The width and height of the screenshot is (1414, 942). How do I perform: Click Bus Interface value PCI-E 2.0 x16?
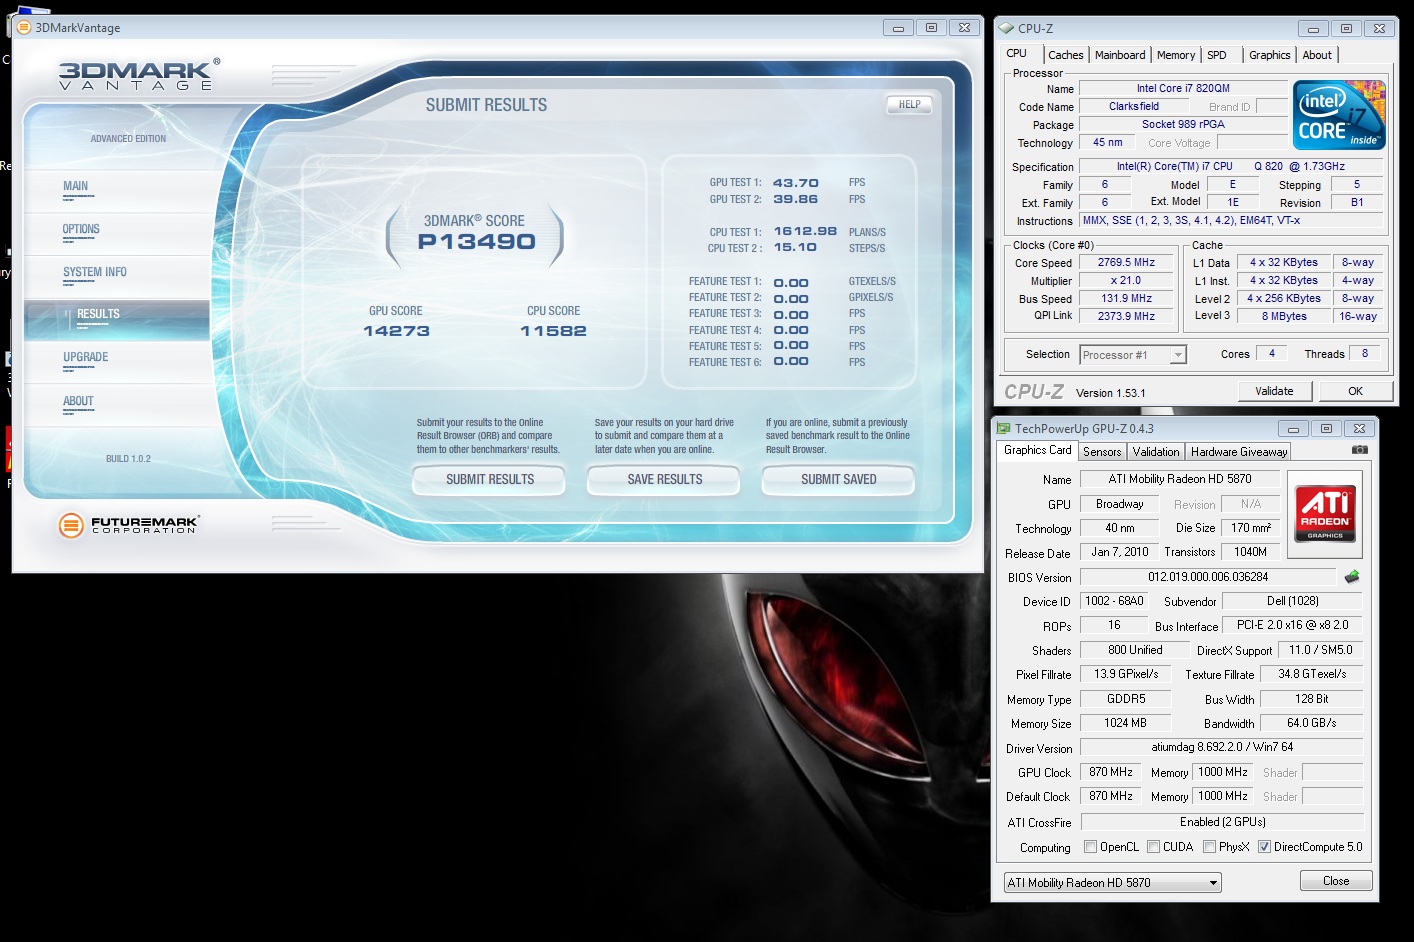(1292, 625)
